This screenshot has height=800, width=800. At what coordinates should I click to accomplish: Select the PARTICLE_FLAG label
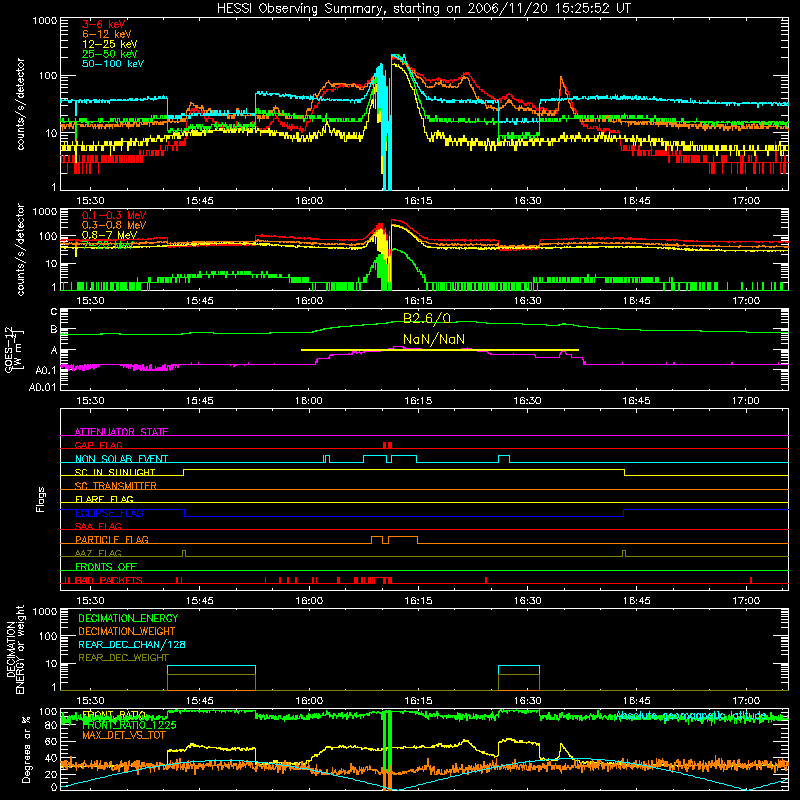coord(112,539)
